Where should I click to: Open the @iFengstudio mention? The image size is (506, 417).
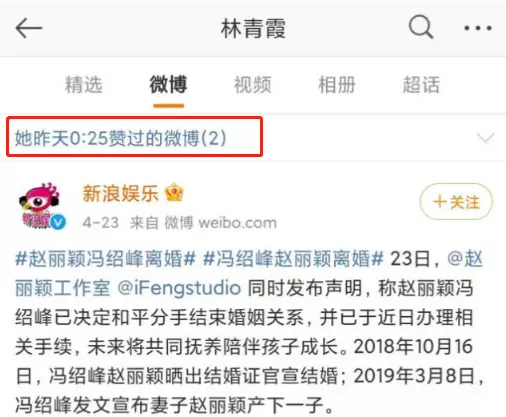179,288
